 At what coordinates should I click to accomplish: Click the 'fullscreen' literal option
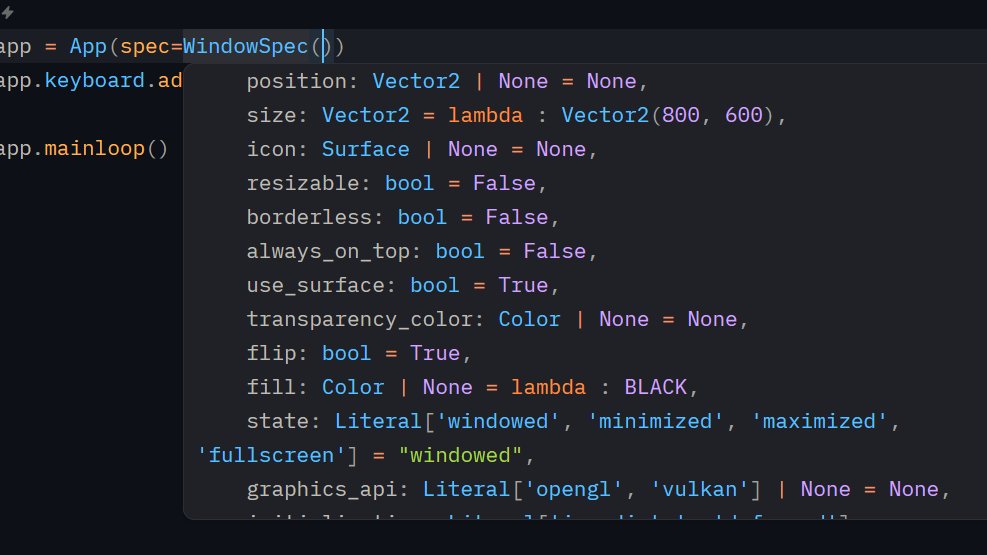(x=271, y=455)
